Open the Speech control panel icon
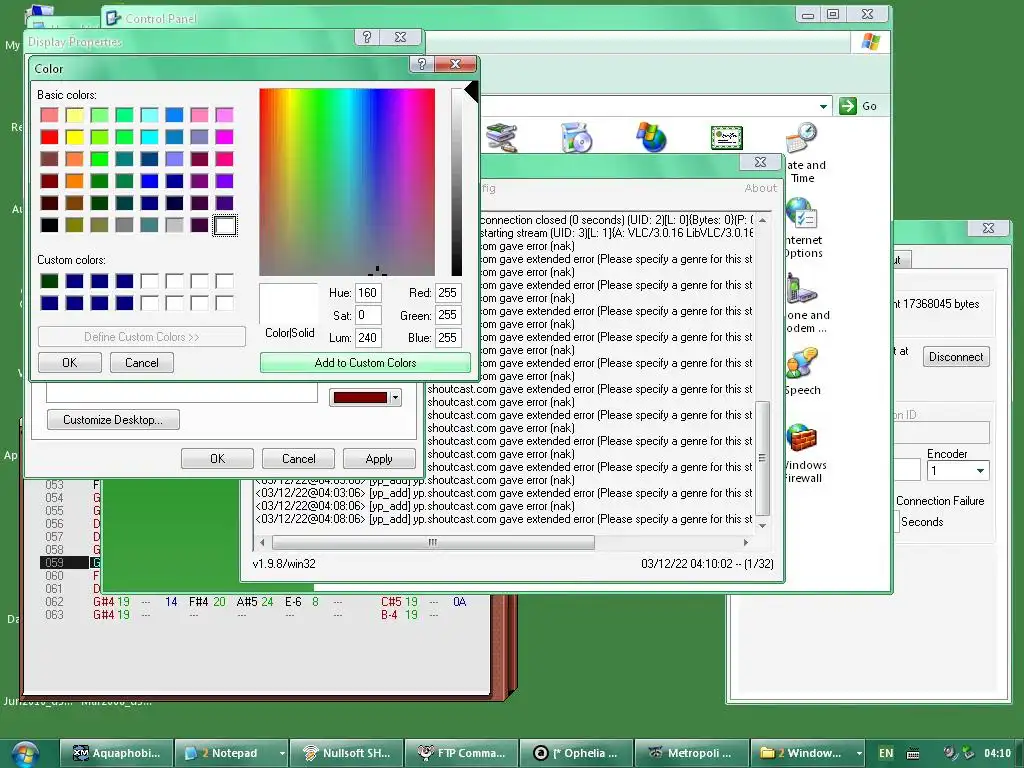The image size is (1024, 768). pos(802,363)
